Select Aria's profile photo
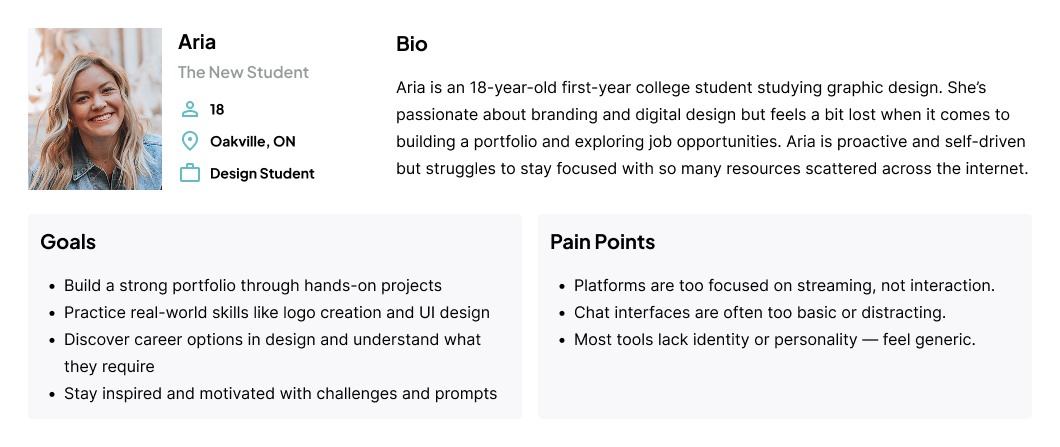The height and width of the screenshot is (447, 1060). coord(95,109)
